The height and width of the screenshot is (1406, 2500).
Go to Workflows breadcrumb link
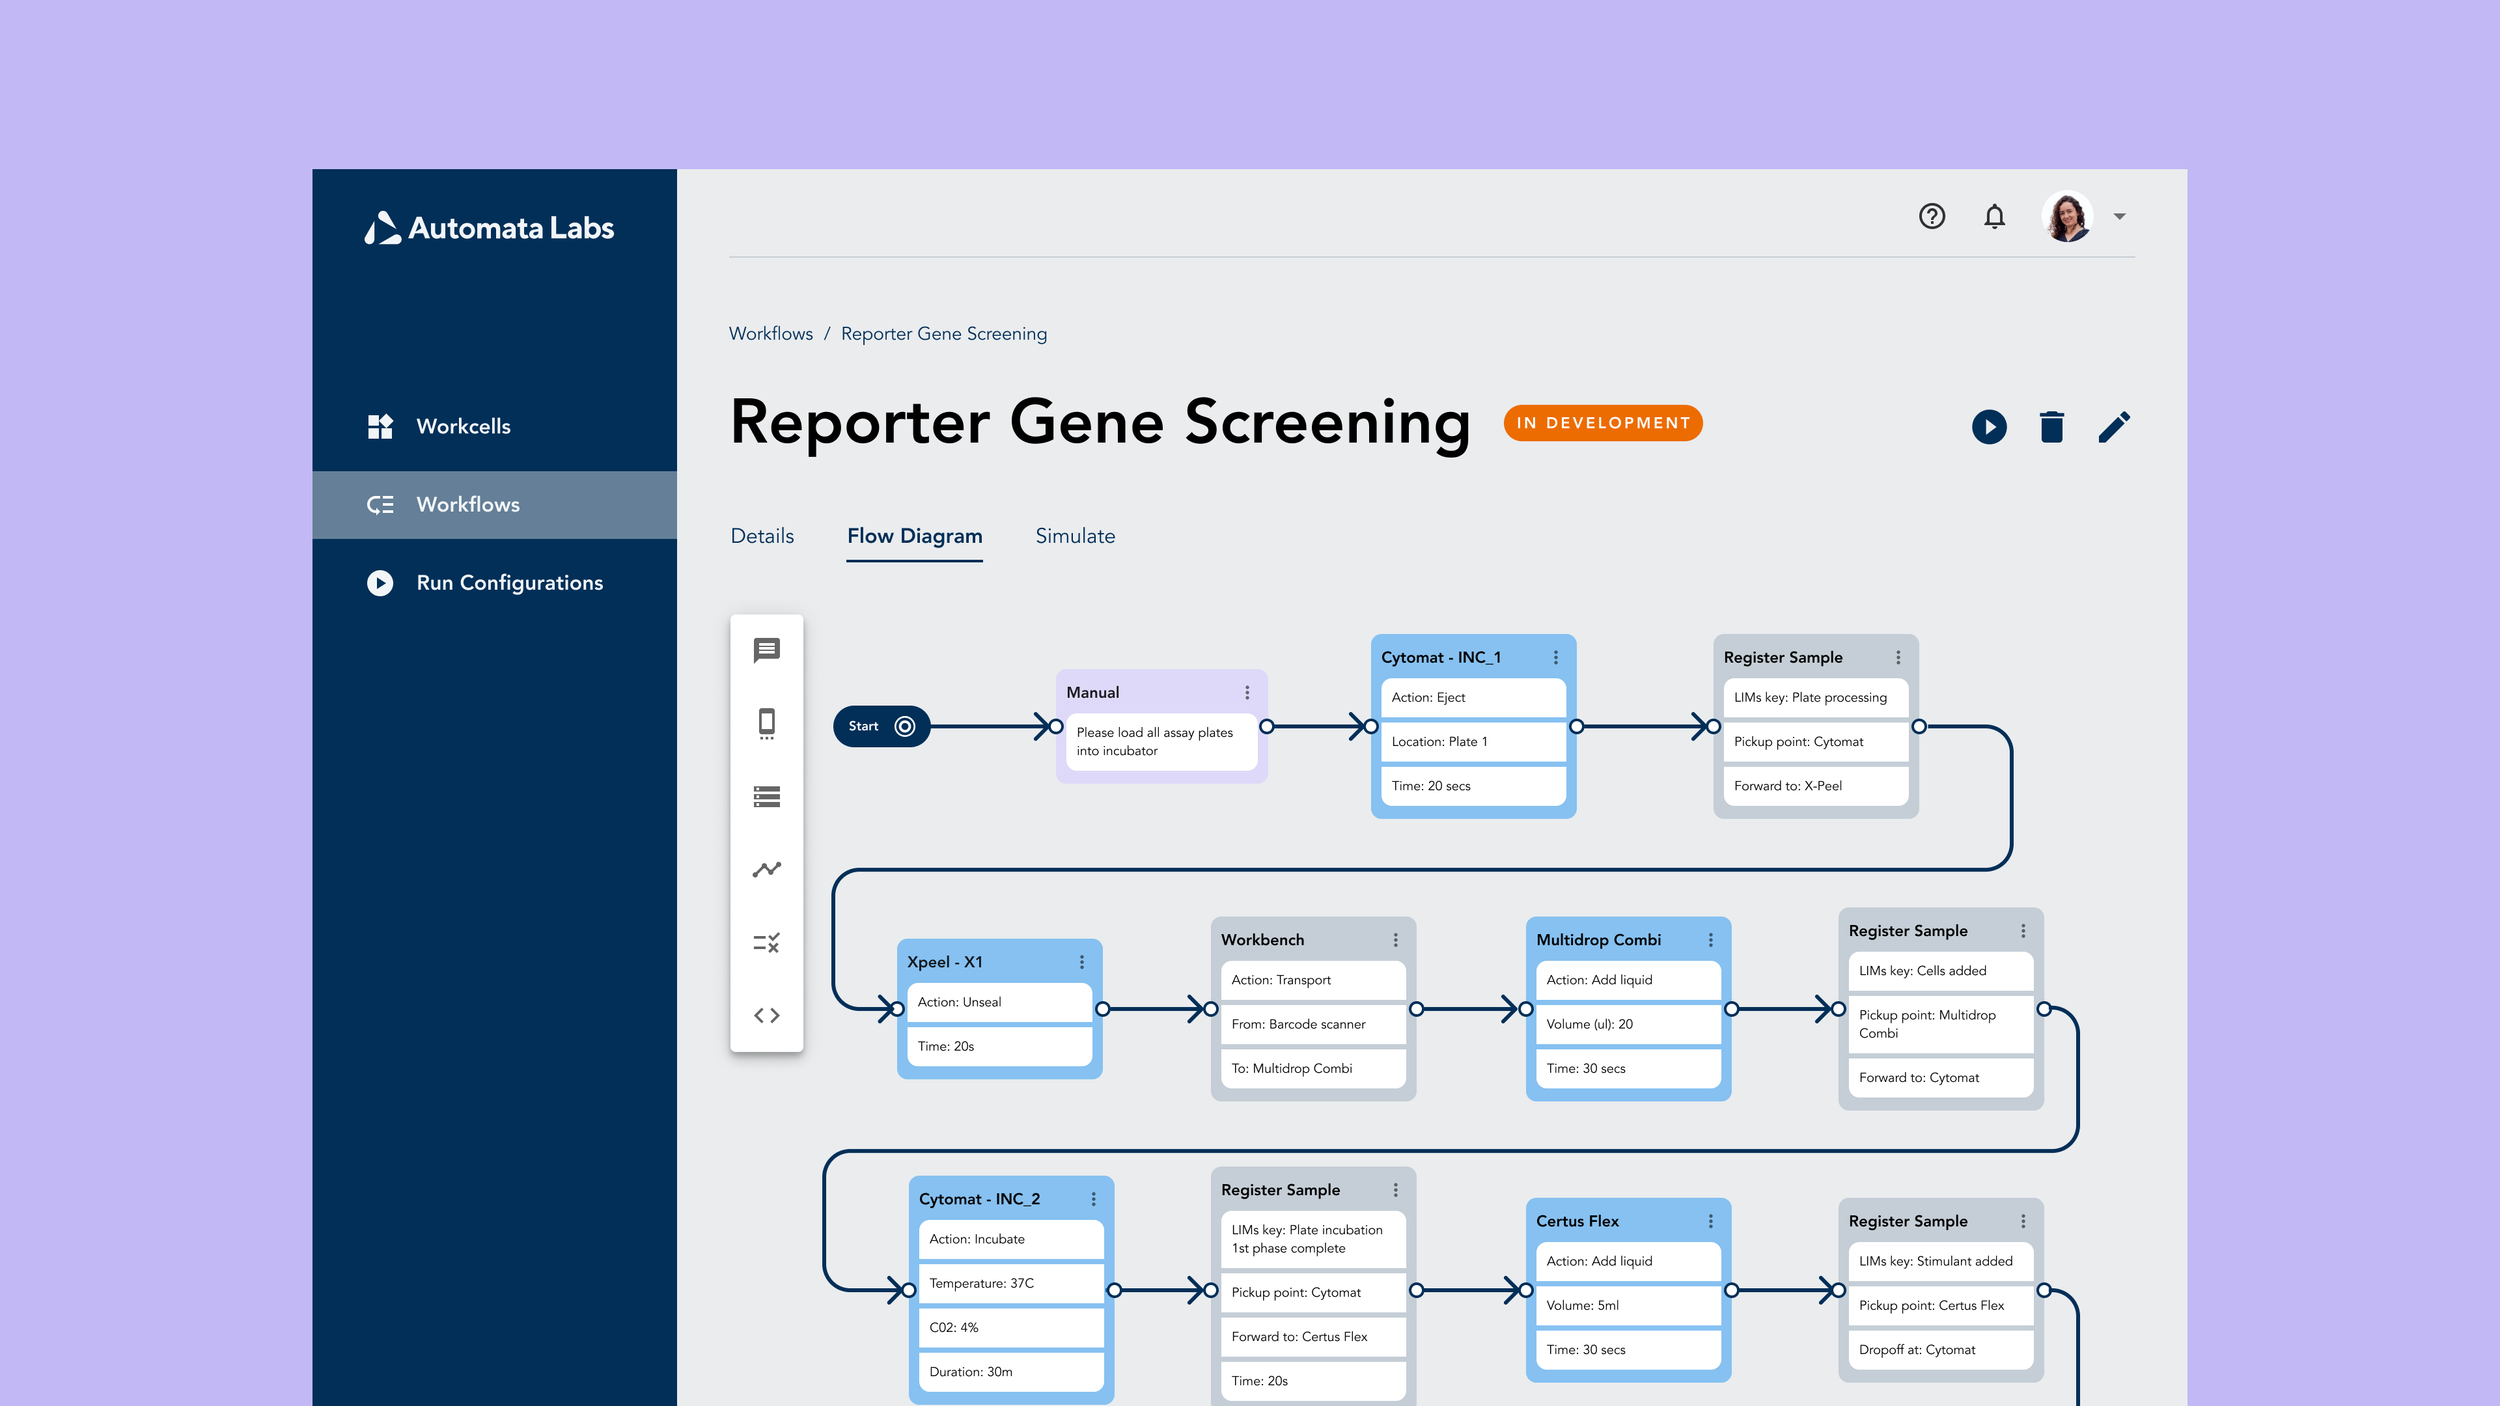(x=770, y=334)
